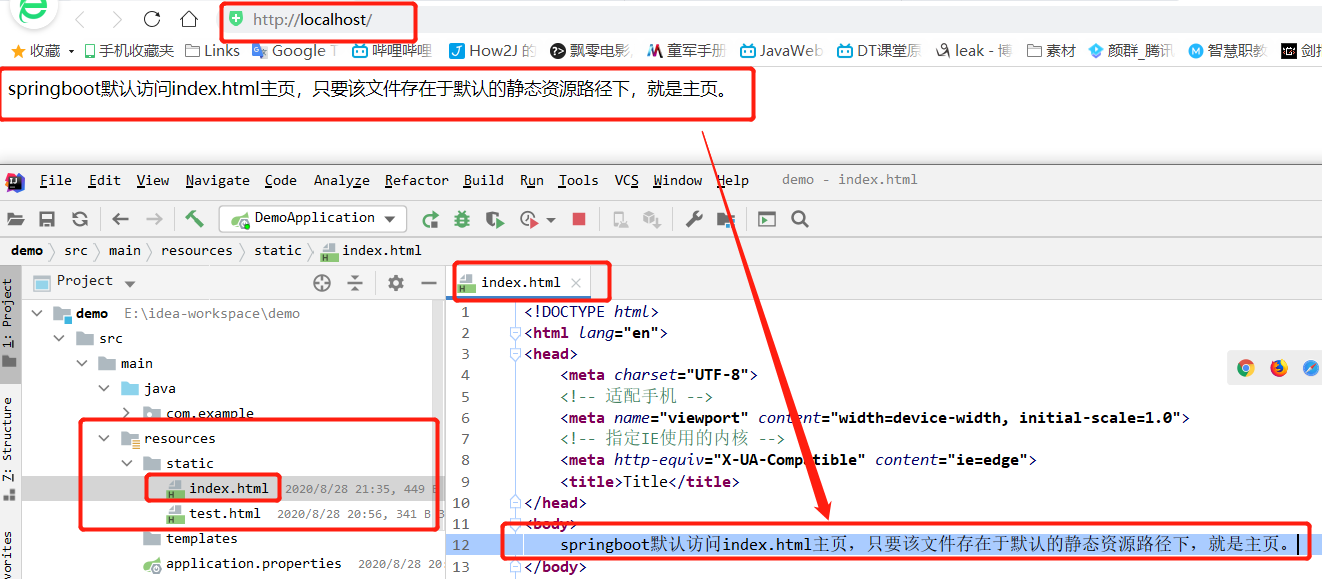Click the Settings wrench icon
The width and height of the screenshot is (1322, 579).
click(694, 219)
